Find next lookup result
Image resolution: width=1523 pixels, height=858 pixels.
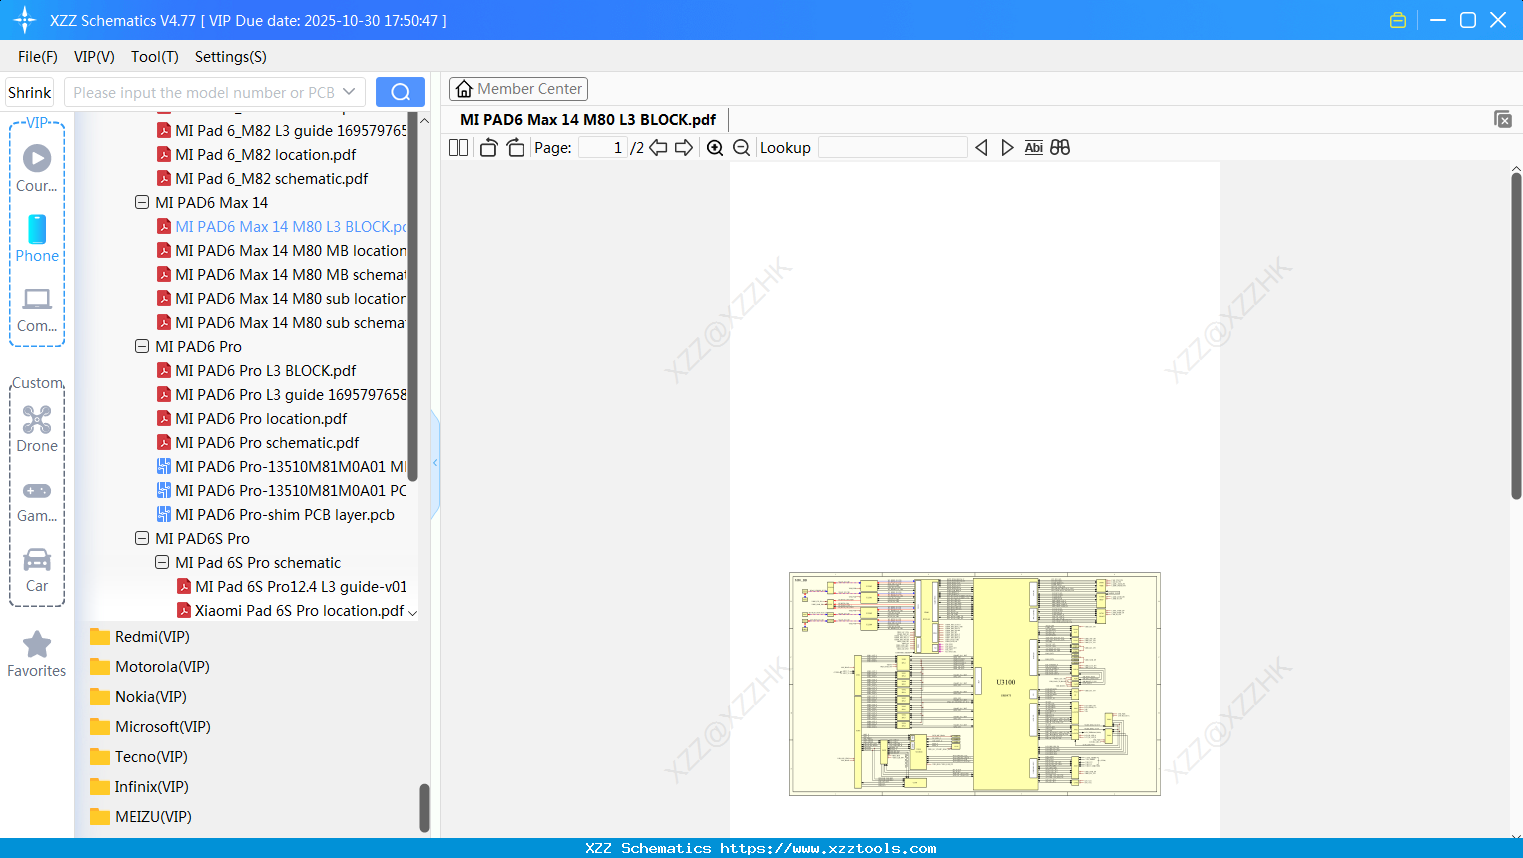point(1007,148)
